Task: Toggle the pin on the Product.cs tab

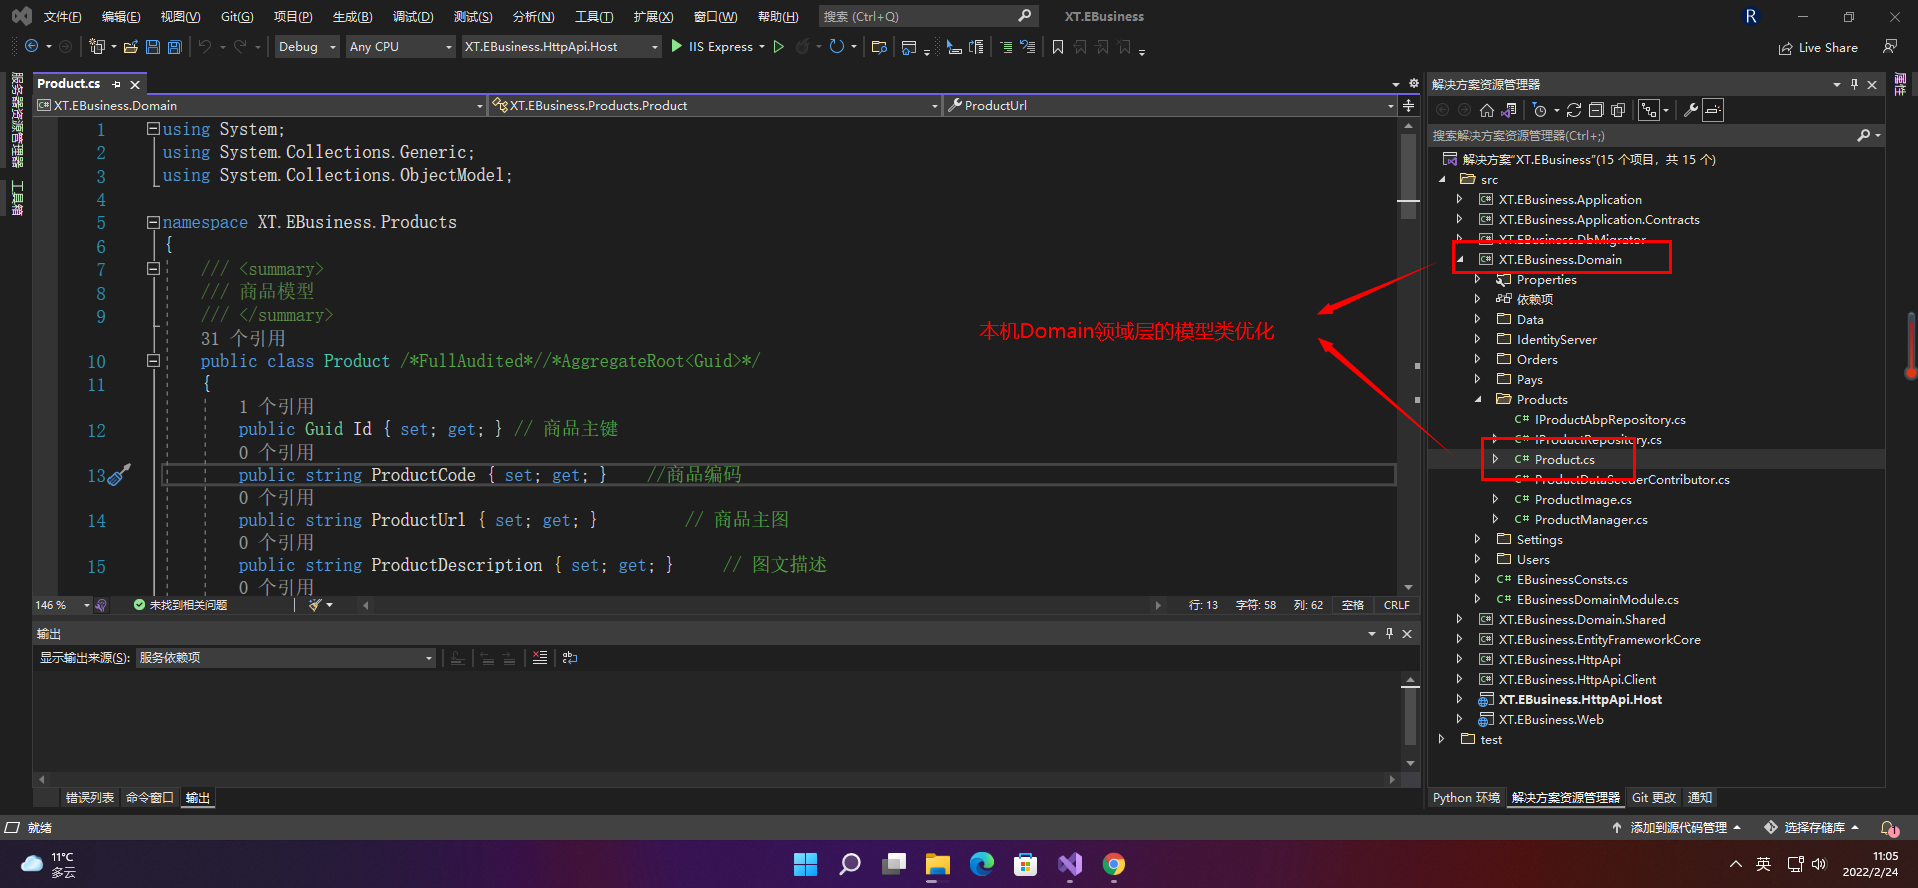Action: click(x=117, y=84)
